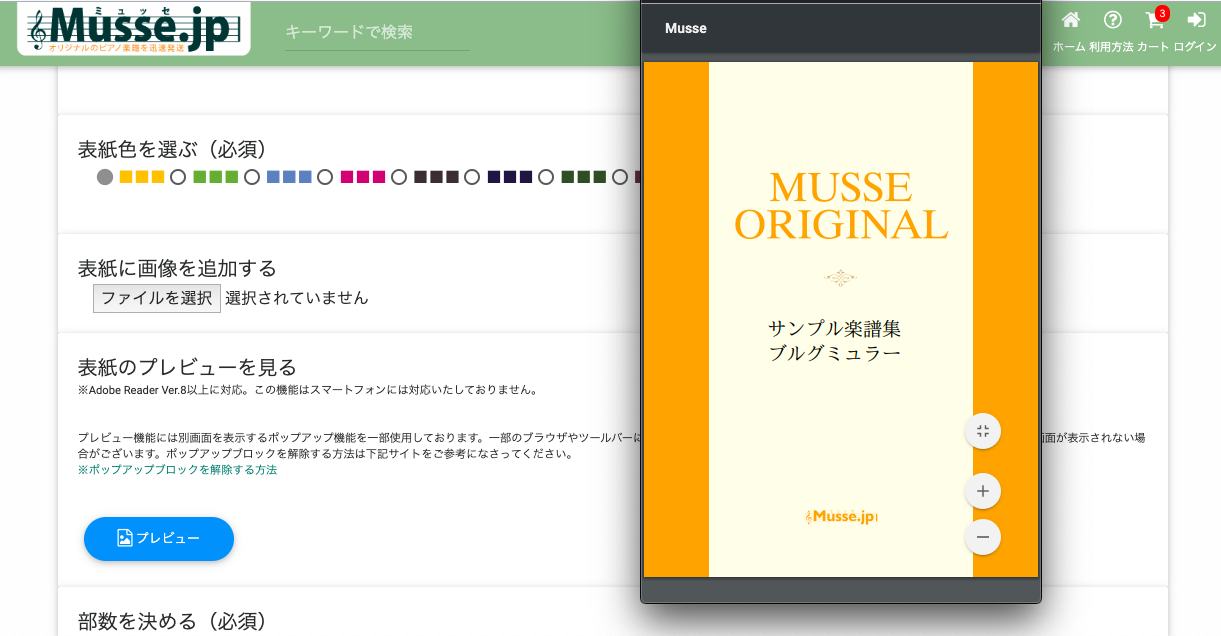
Task: Click the dark green color swatches
Action: coord(583,177)
